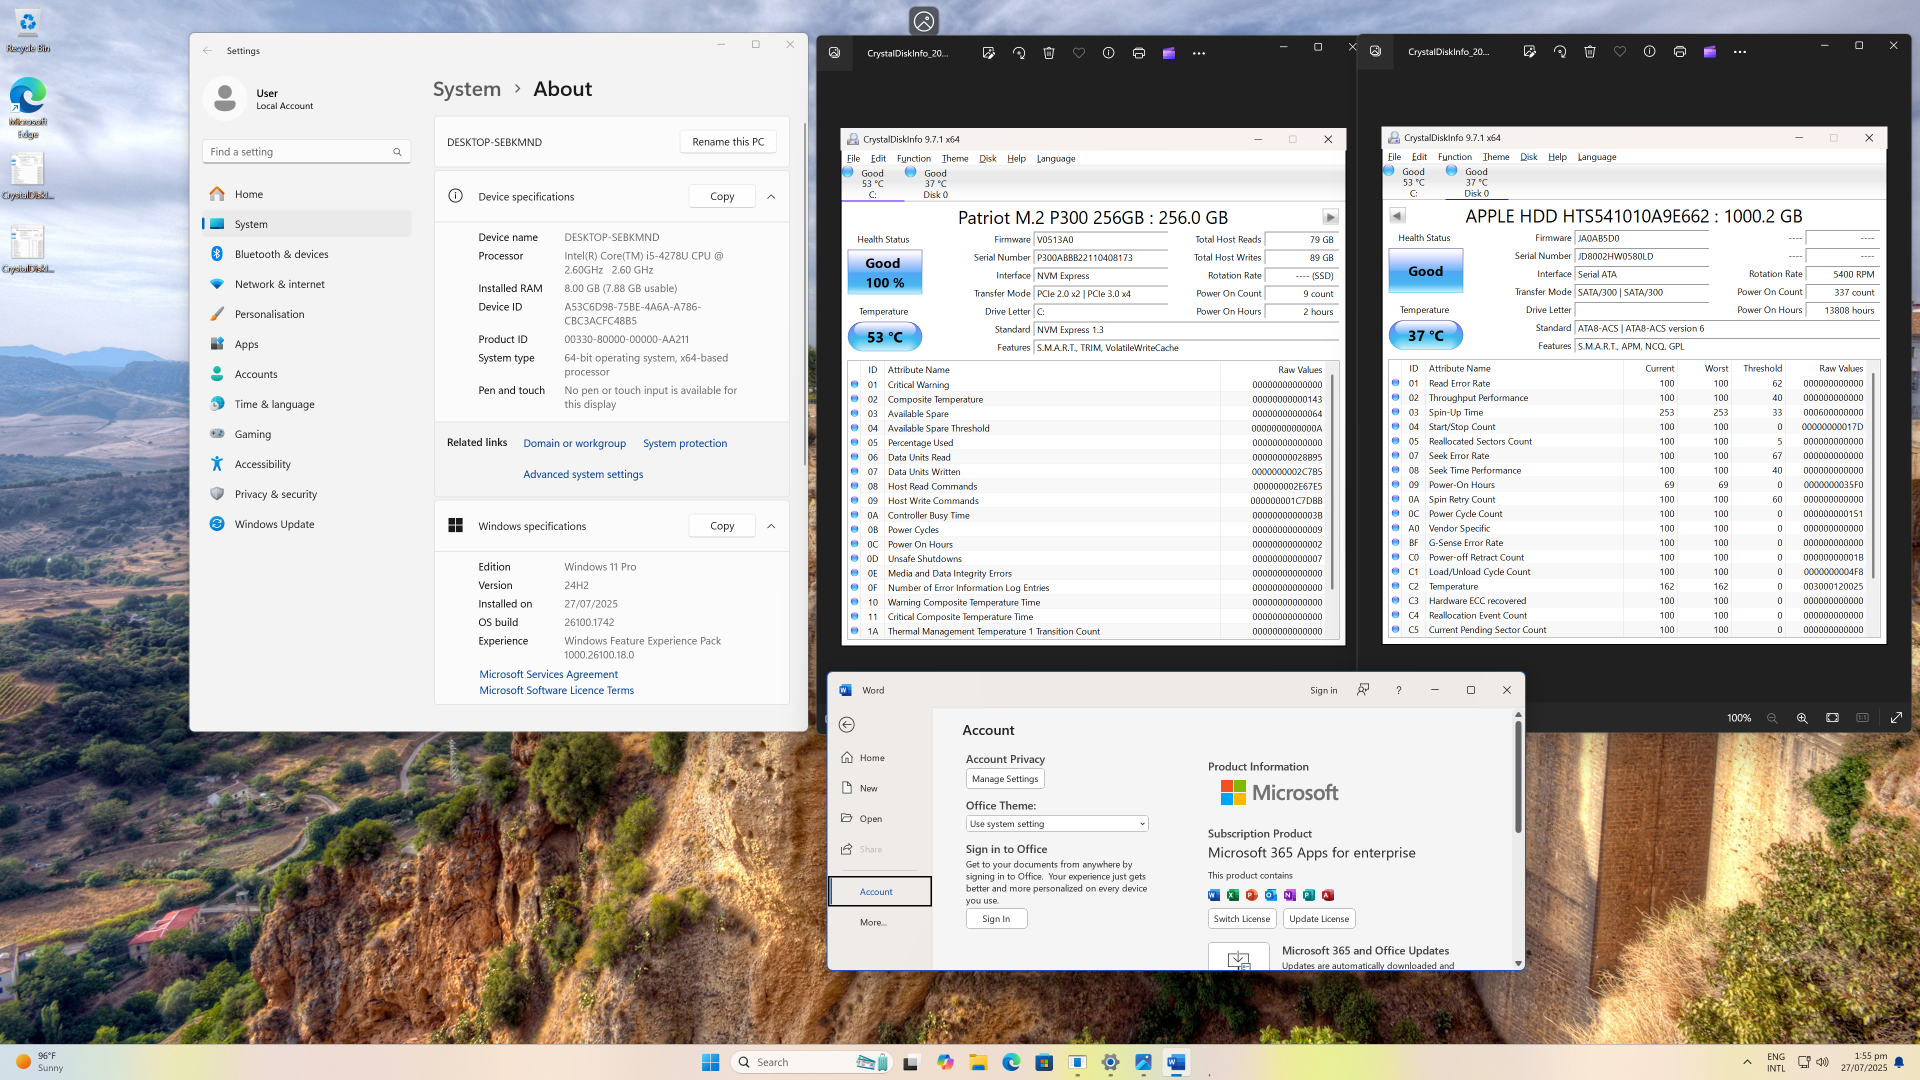
Task: Zoom out in right Photos window
Action: pos(1772,718)
